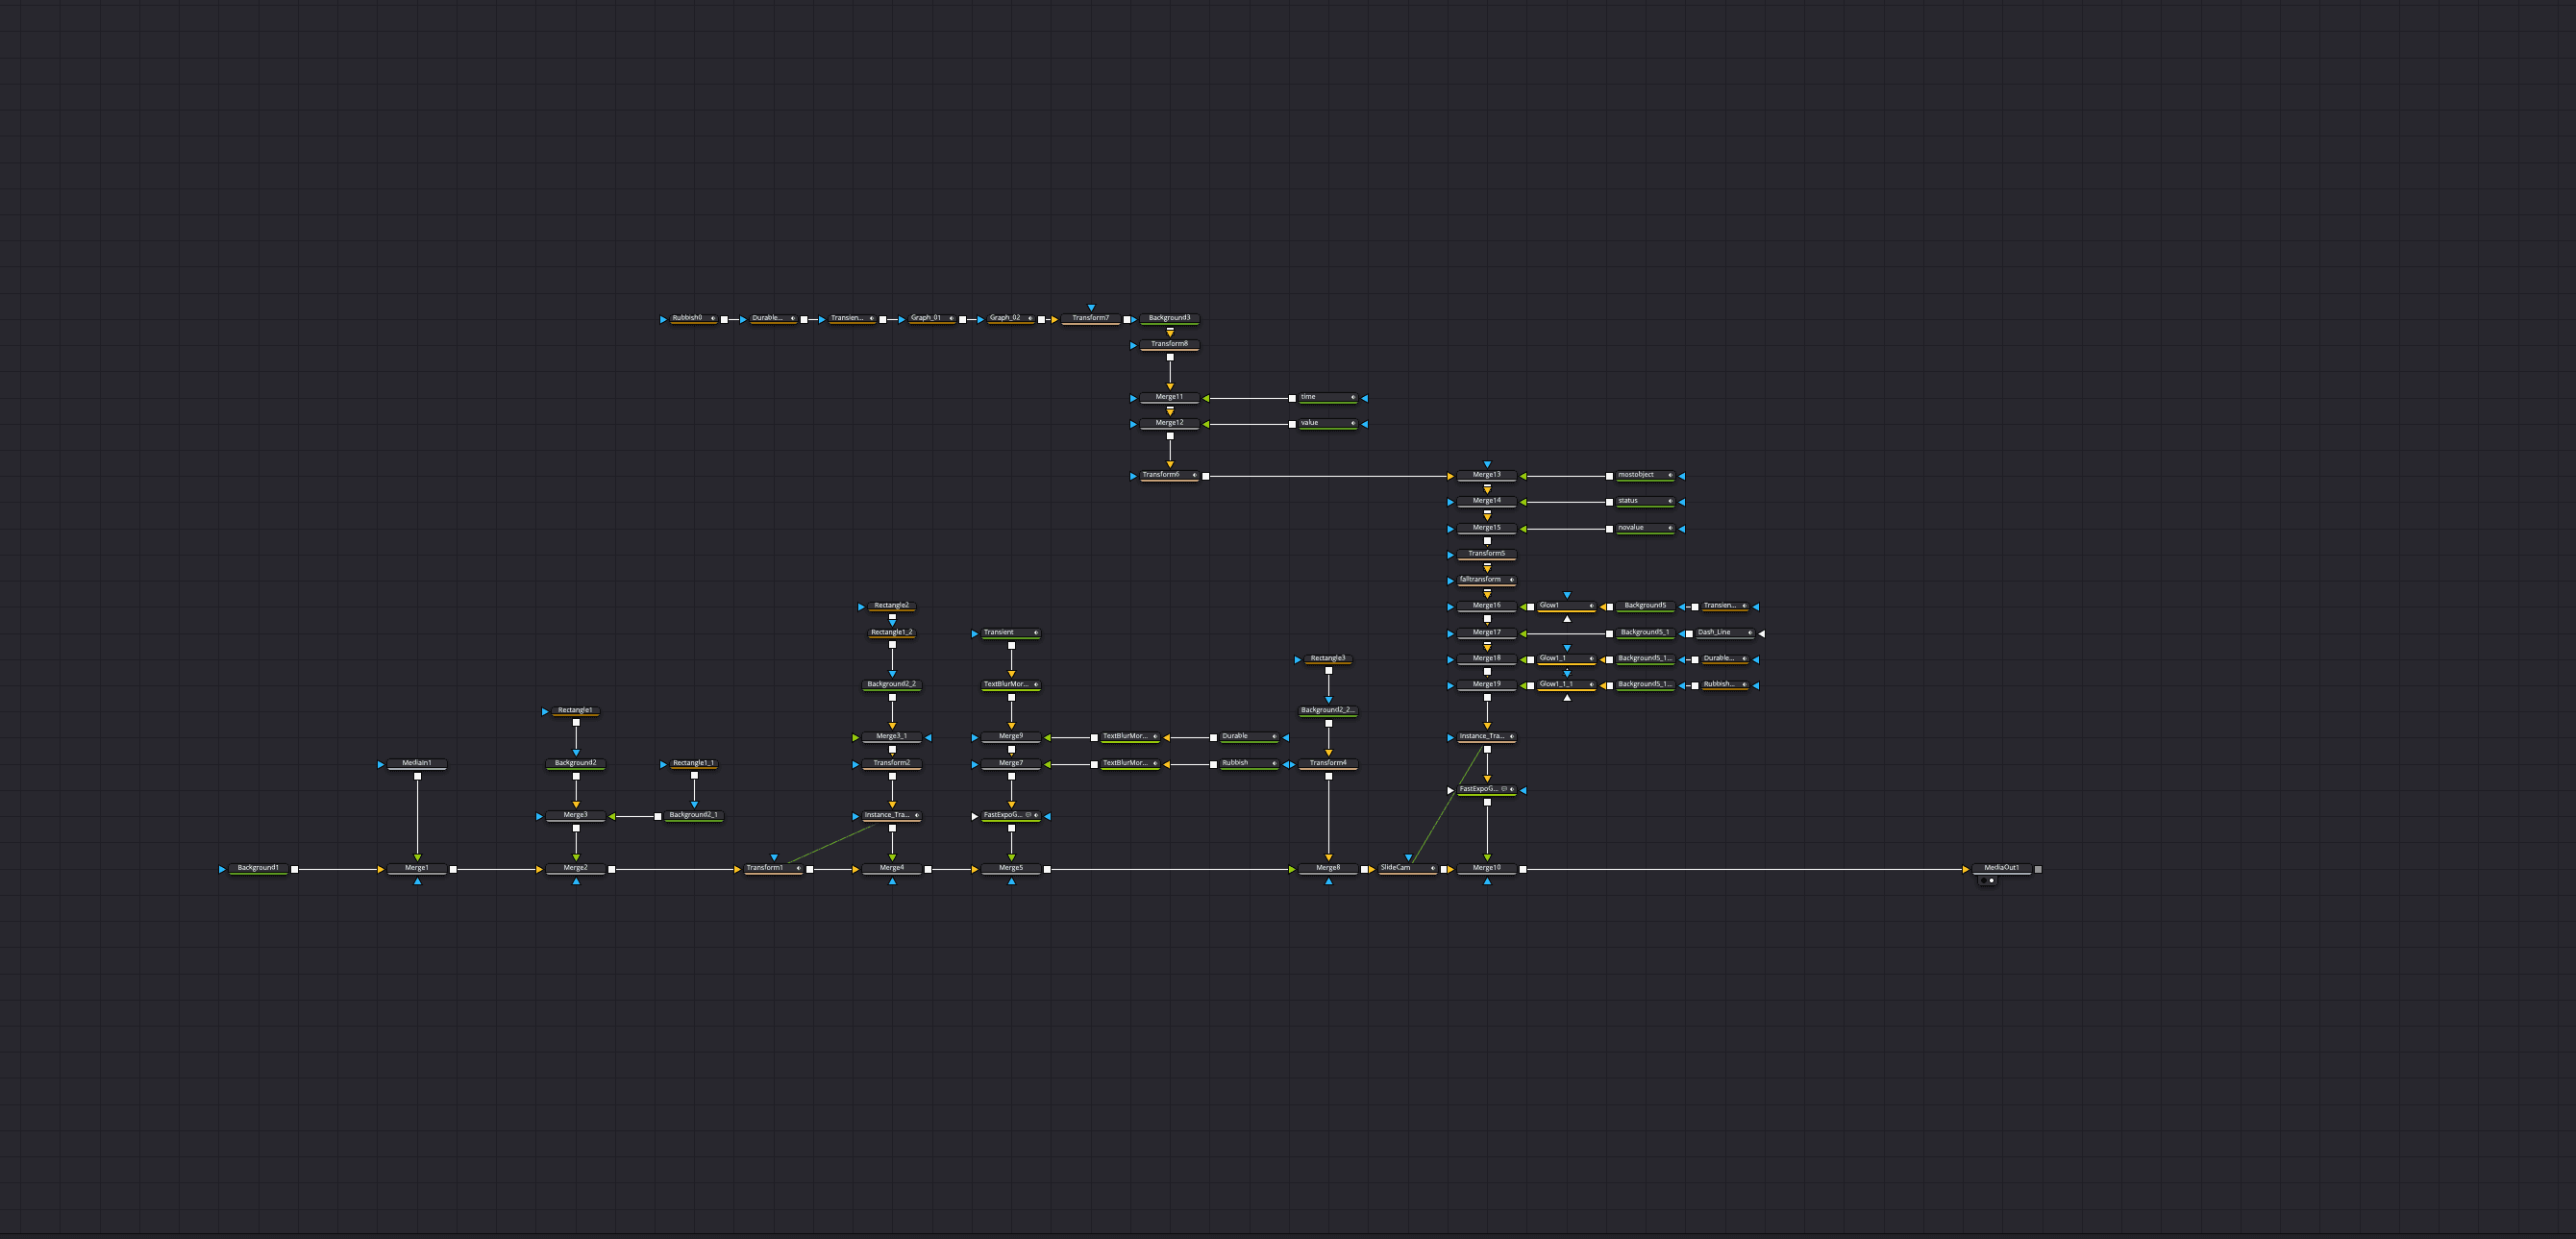Select the SlideCam node
Screen dimensions: 2576x1239
point(1400,868)
